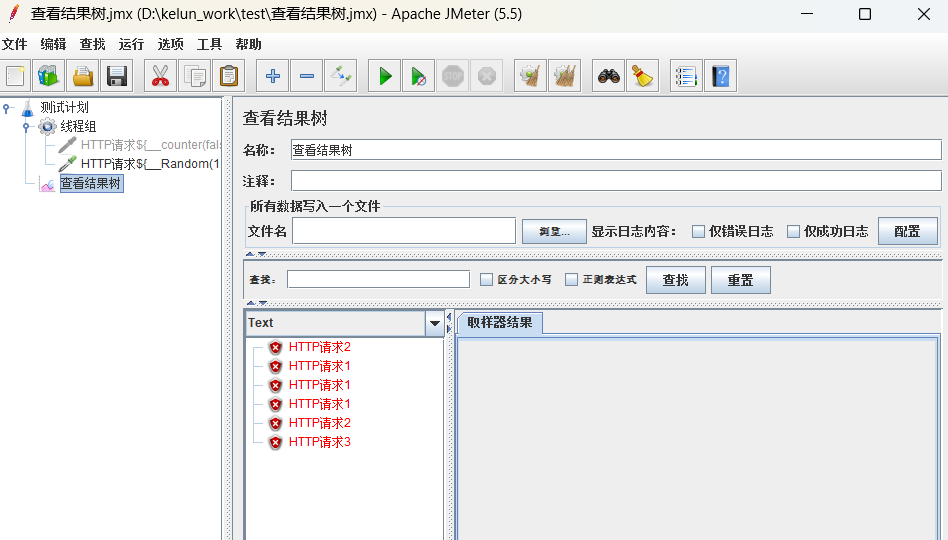Open the 文件 menu
The width and height of the screenshot is (948, 540).
[15, 44]
